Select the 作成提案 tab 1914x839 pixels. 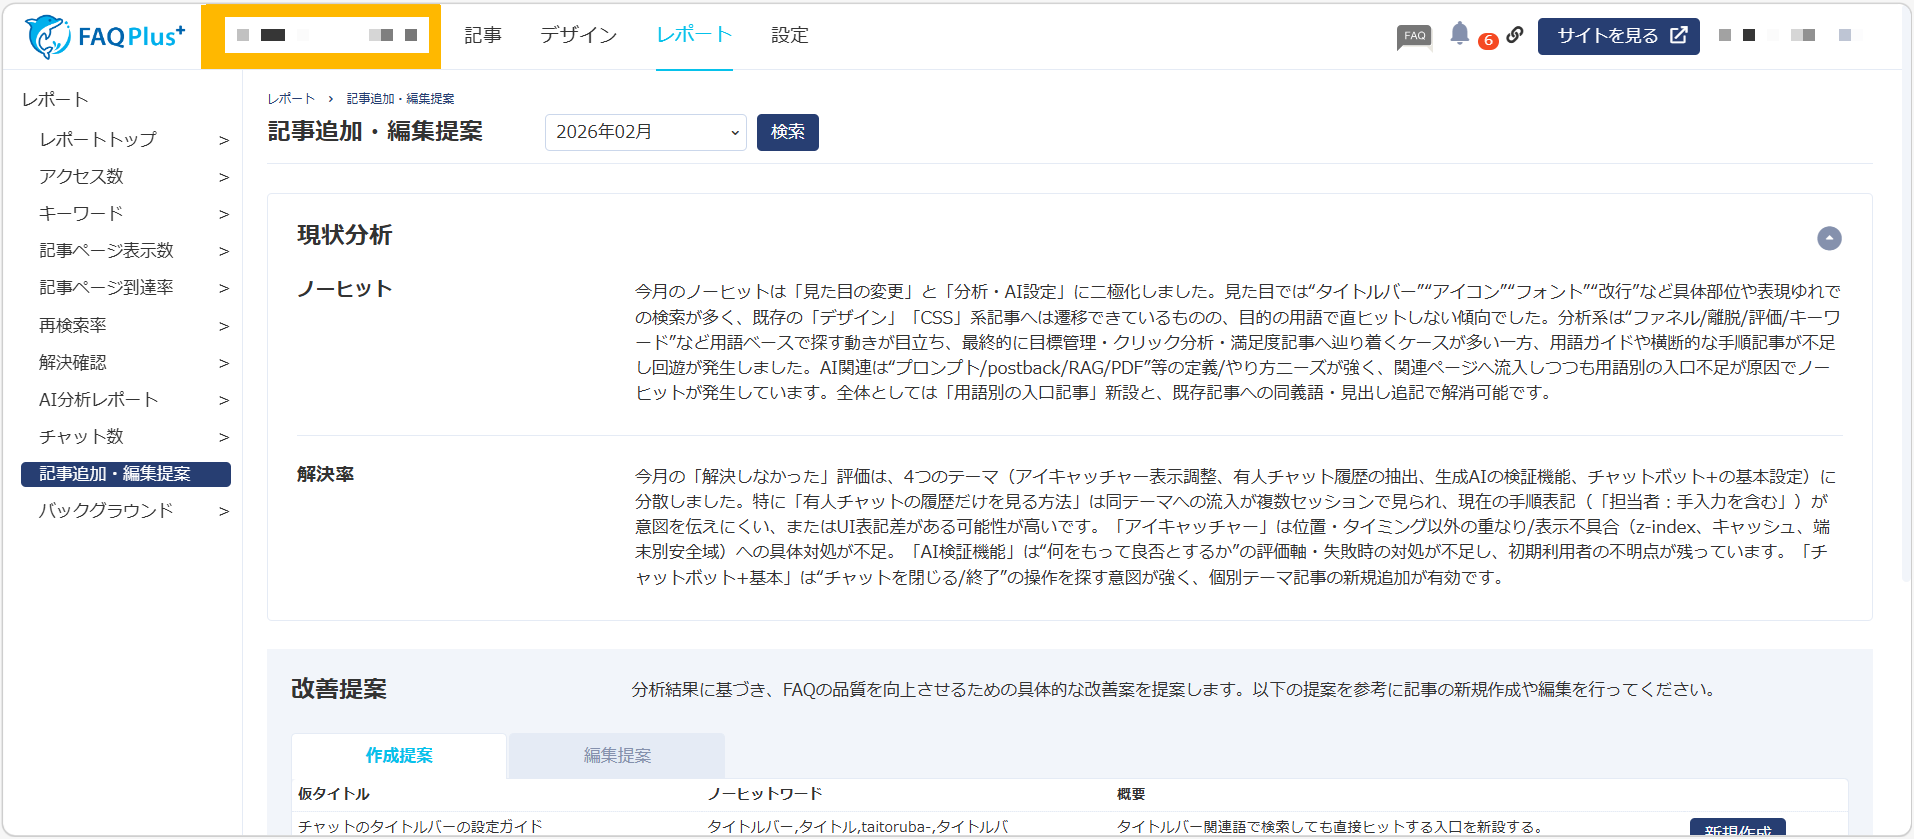399,756
